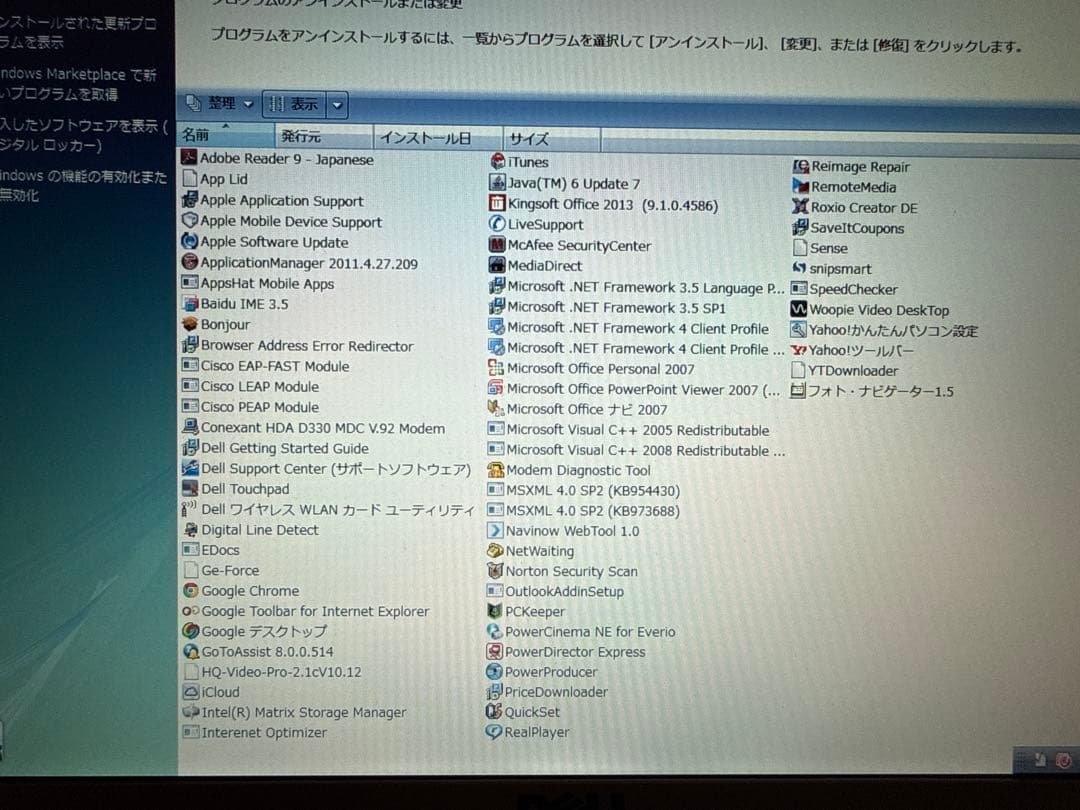Open the 整理 dropdown menu

(220, 104)
